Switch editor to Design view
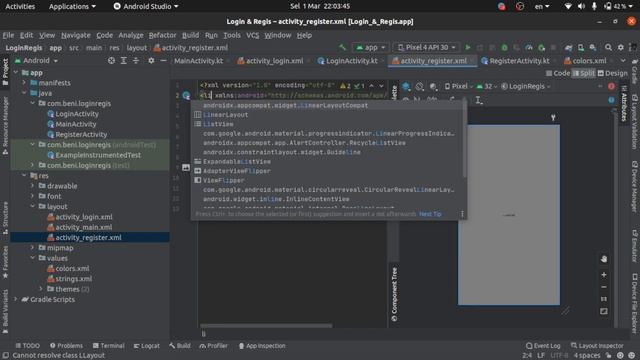640x360 pixels. 612,73
